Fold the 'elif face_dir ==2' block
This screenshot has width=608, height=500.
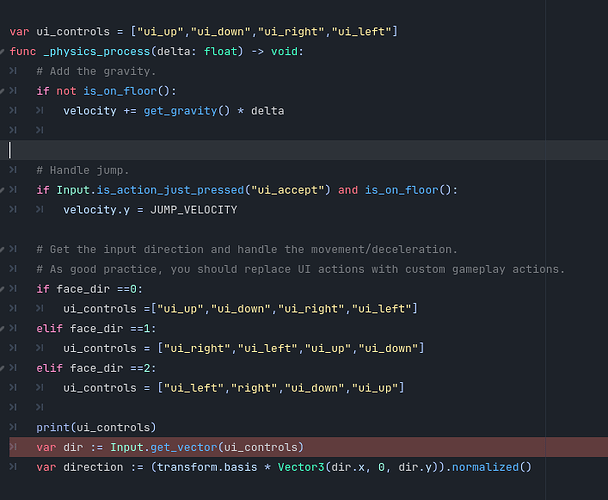pyautogui.click(x=2, y=368)
